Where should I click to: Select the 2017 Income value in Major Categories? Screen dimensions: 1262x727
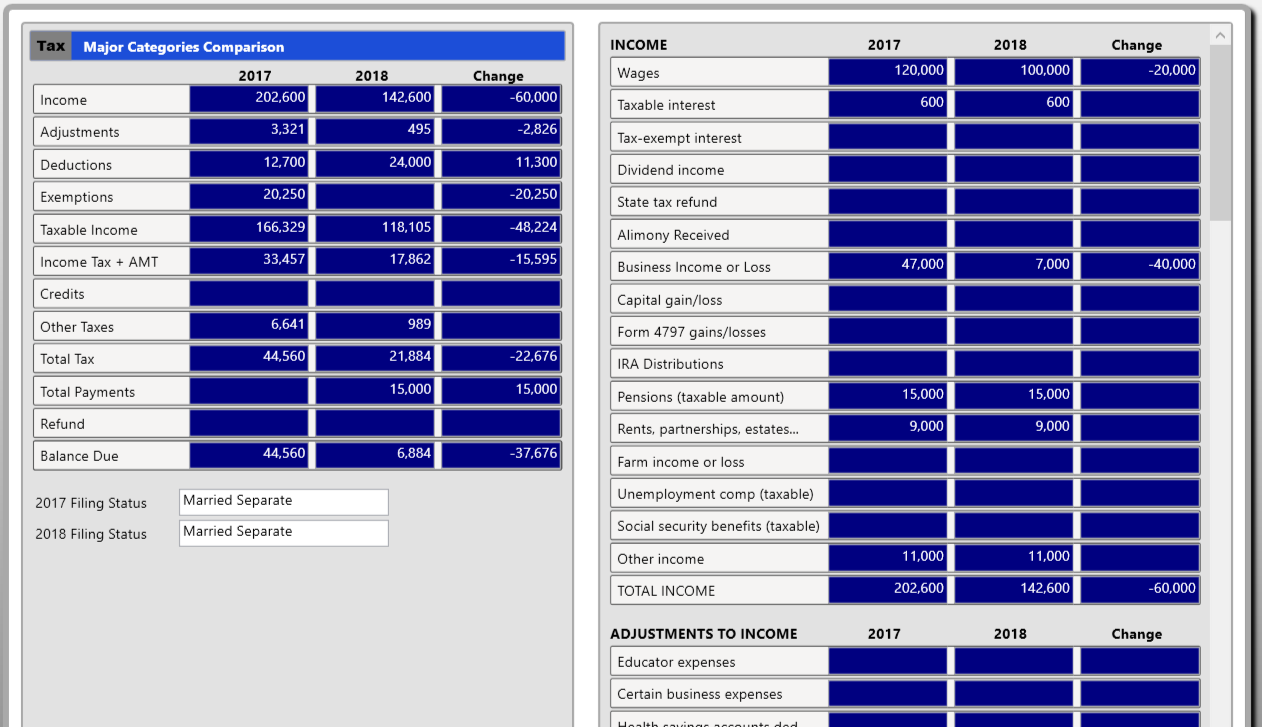pyautogui.click(x=249, y=99)
